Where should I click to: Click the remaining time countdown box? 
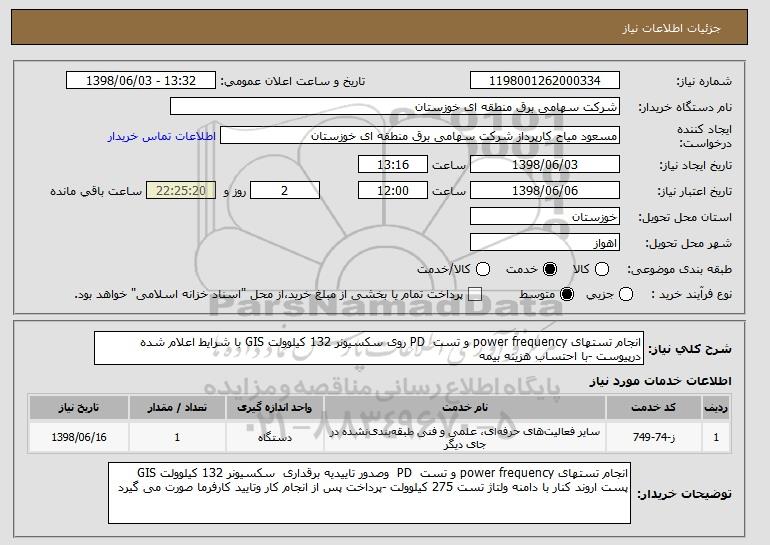[181, 190]
